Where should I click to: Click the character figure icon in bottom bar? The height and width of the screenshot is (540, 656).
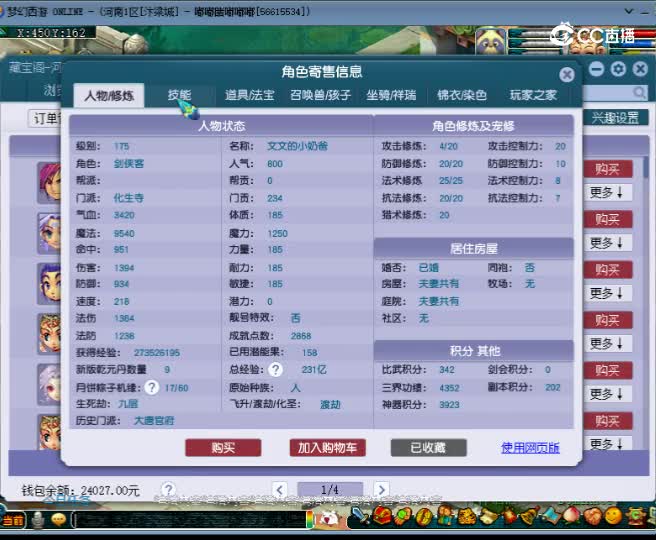pyautogui.click(x=445, y=515)
